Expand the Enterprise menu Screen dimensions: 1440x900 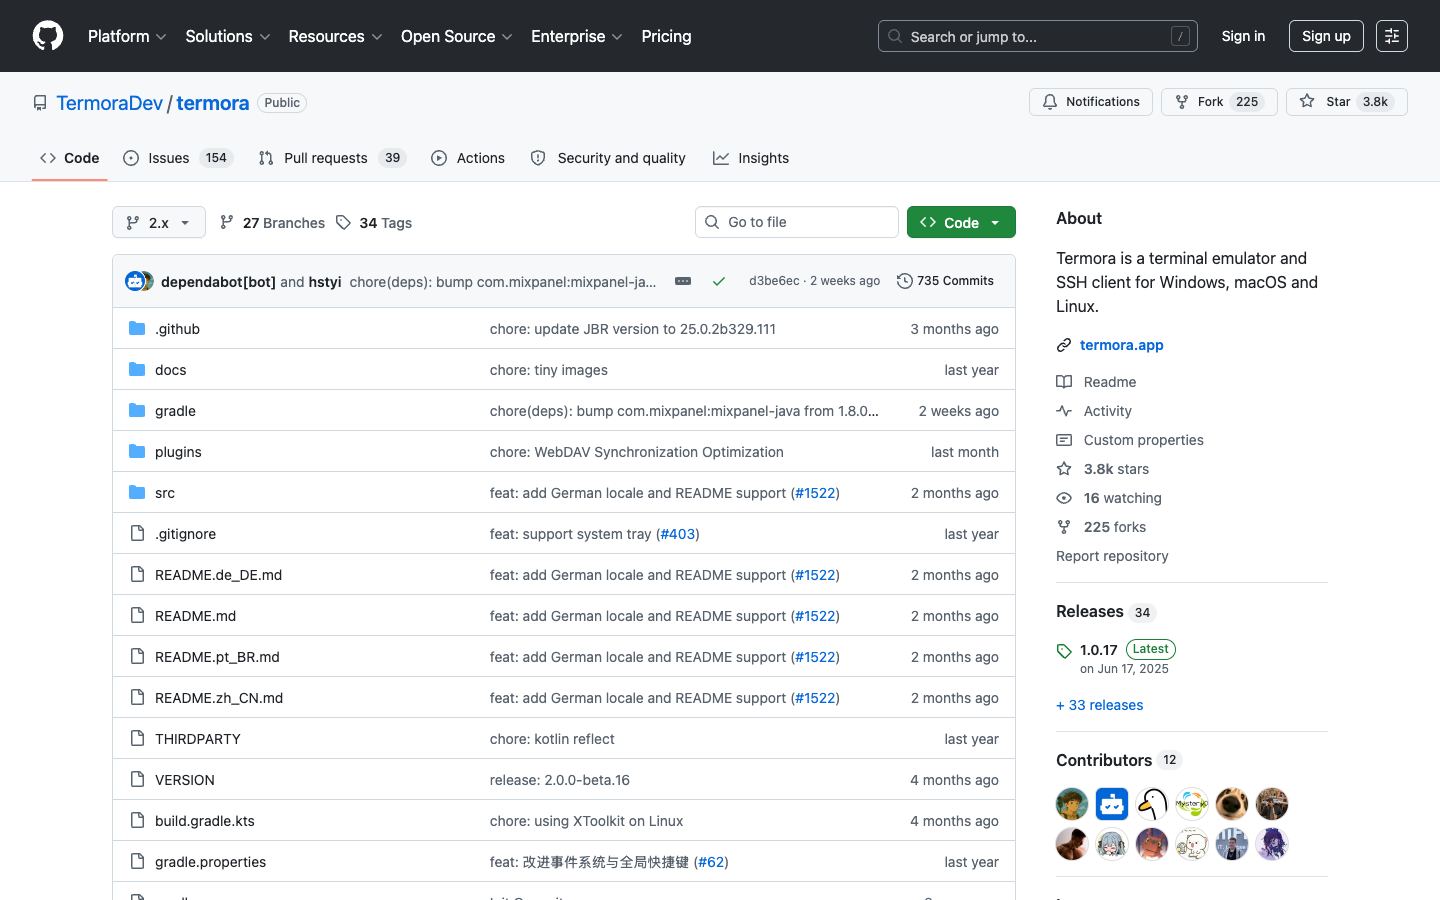(577, 36)
